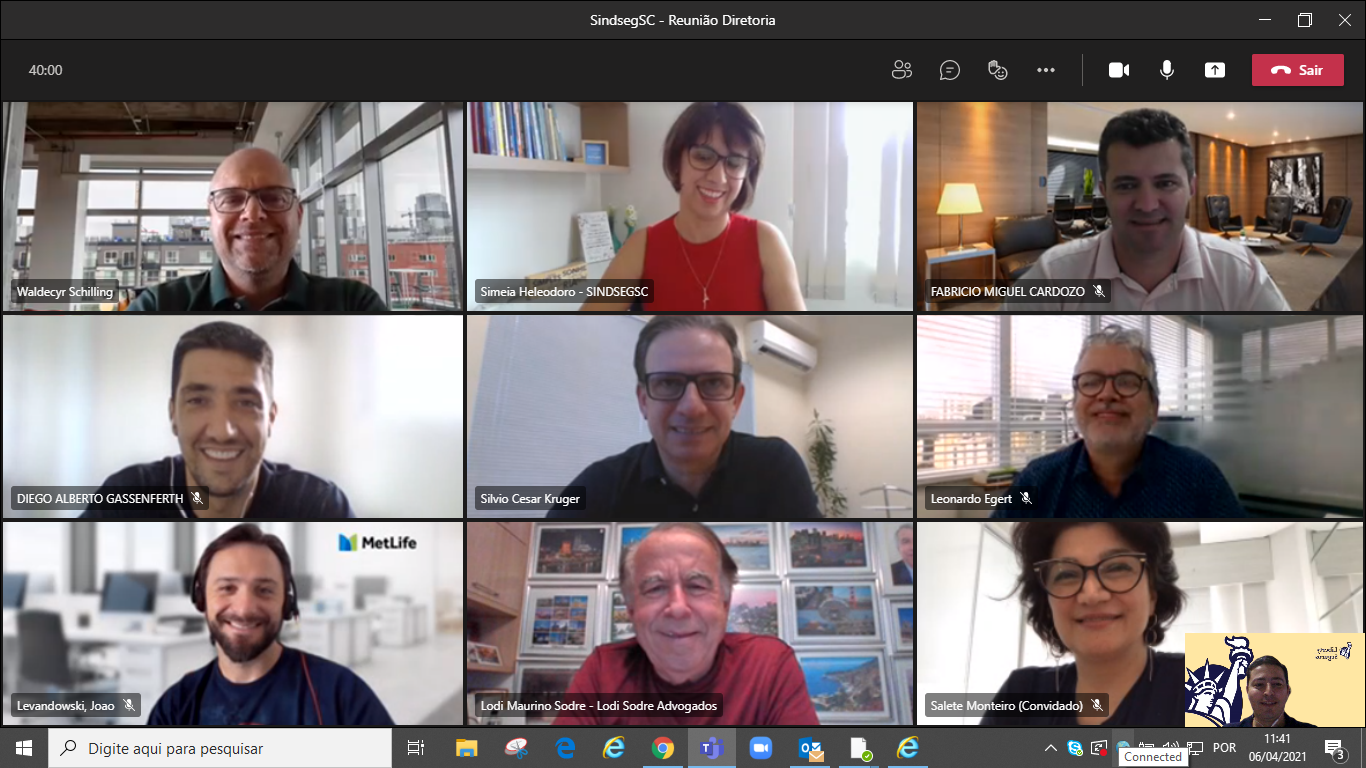The image size is (1366, 768).
Task: Open the Windows Start menu
Action: coord(24,748)
